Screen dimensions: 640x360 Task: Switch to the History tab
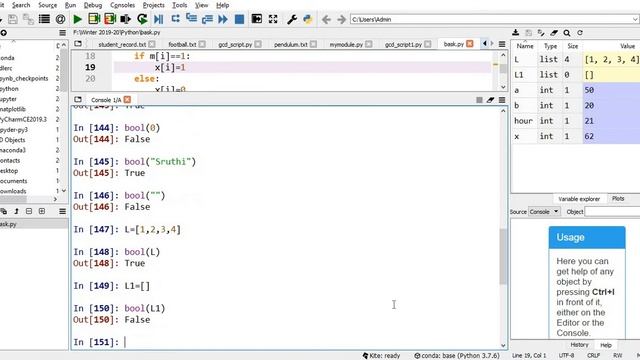click(579, 345)
